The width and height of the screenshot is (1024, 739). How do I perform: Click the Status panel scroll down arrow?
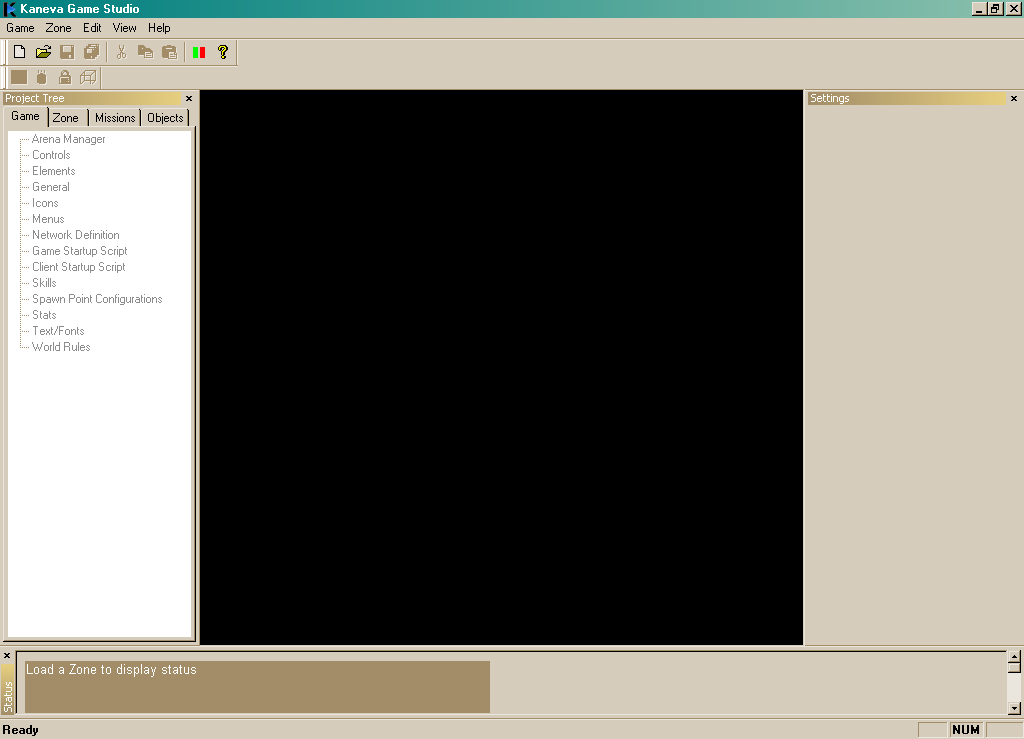[x=1014, y=708]
